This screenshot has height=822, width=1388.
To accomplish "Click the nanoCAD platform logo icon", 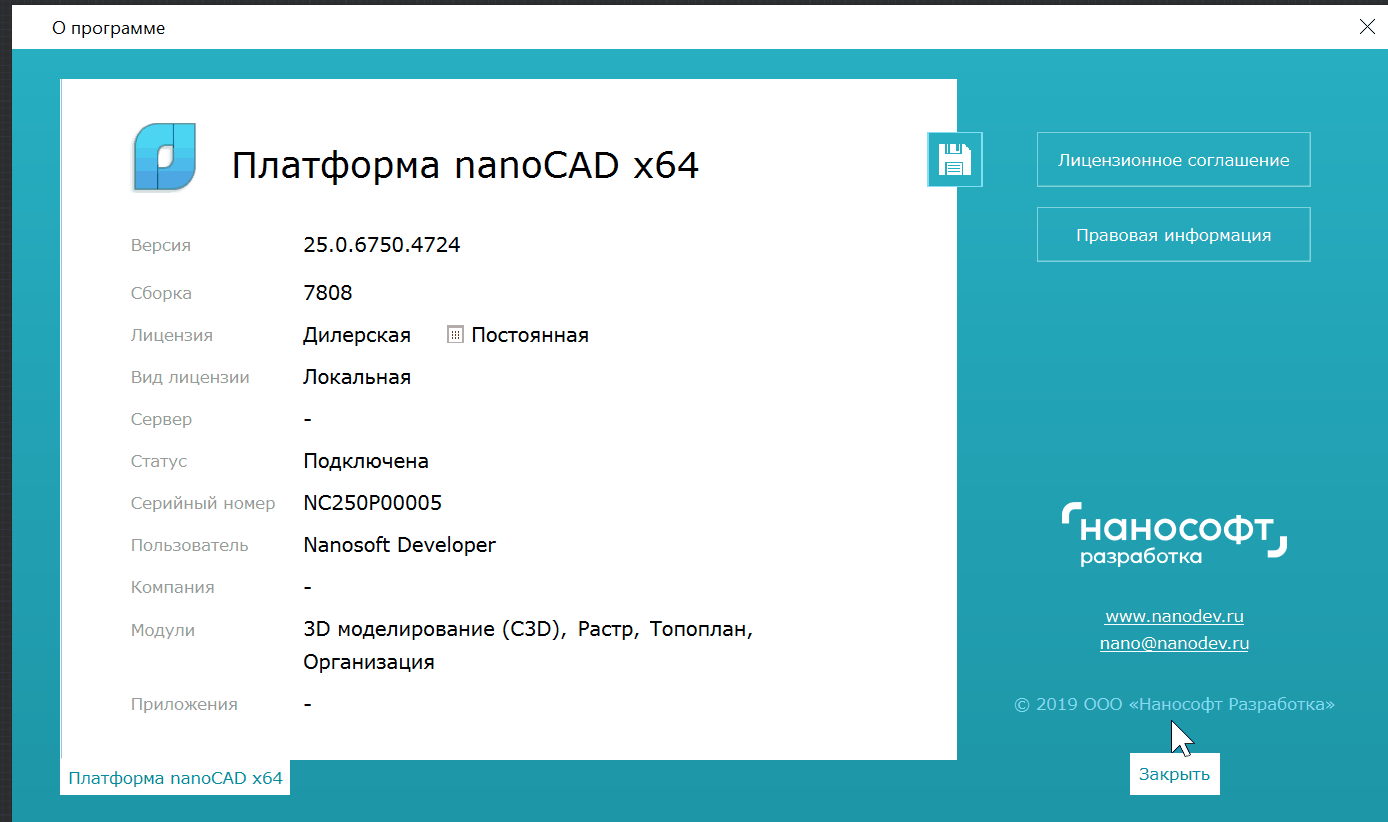I will [164, 157].
